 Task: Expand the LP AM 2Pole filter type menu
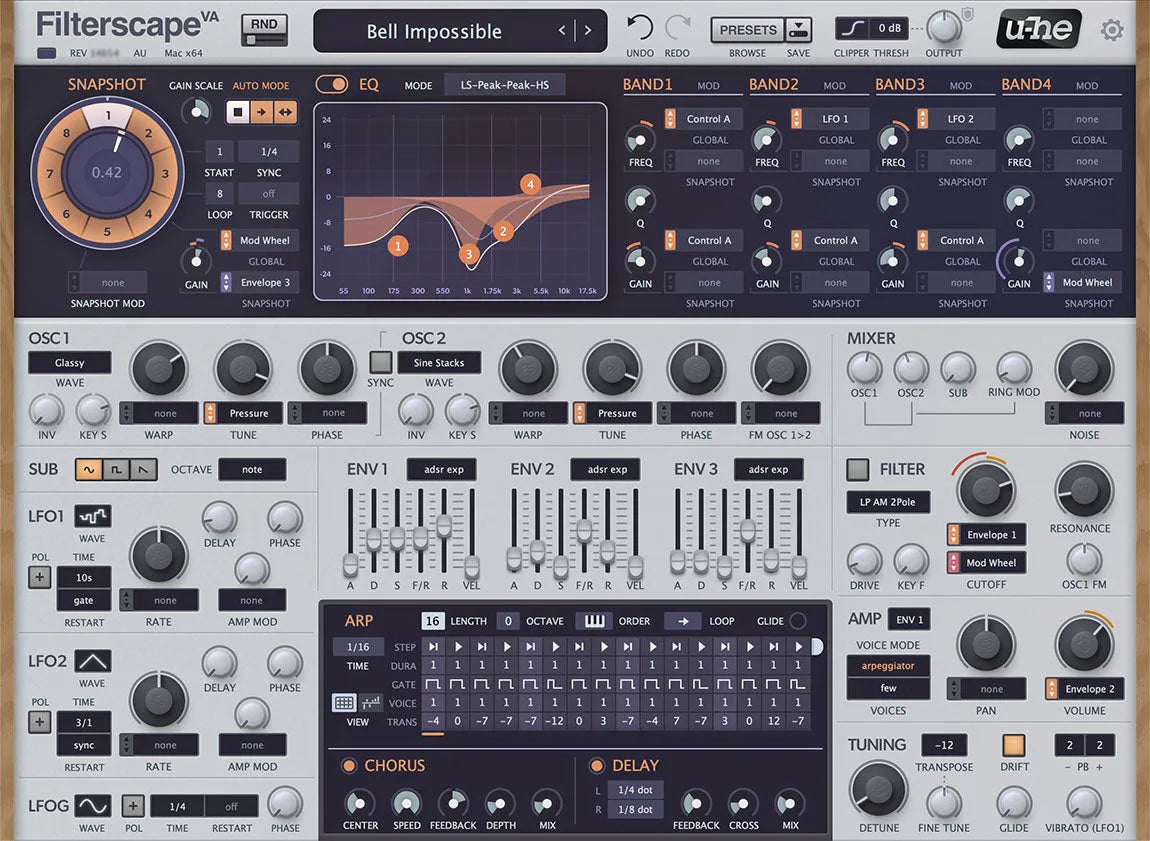click(x=887, y=502)
